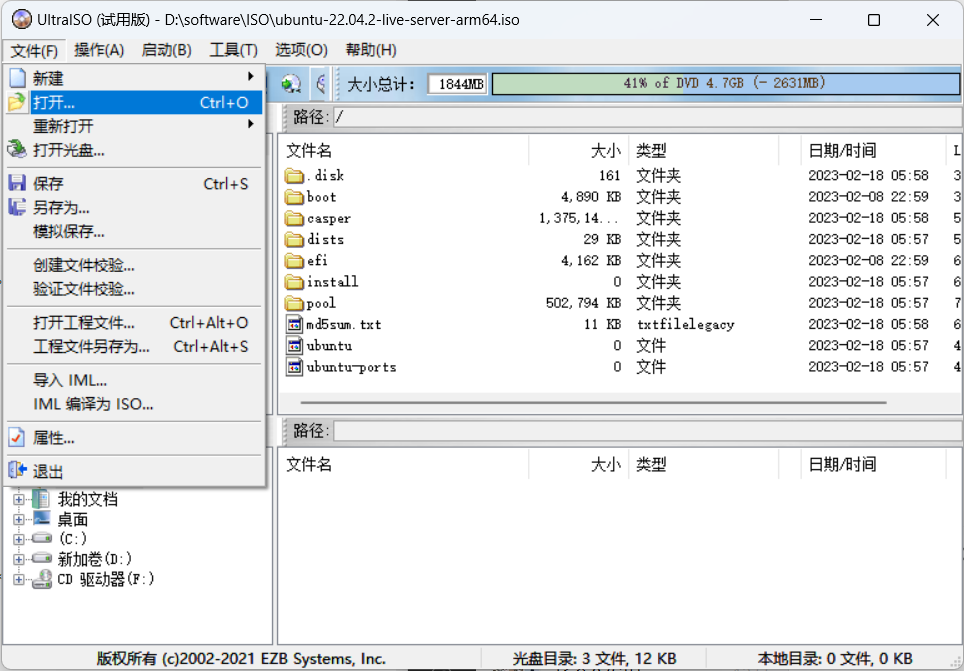This screenshot has width=964, height=671.
Task: Expand the CD 驱动器(F:) node
Action: [x=18, y=579]
